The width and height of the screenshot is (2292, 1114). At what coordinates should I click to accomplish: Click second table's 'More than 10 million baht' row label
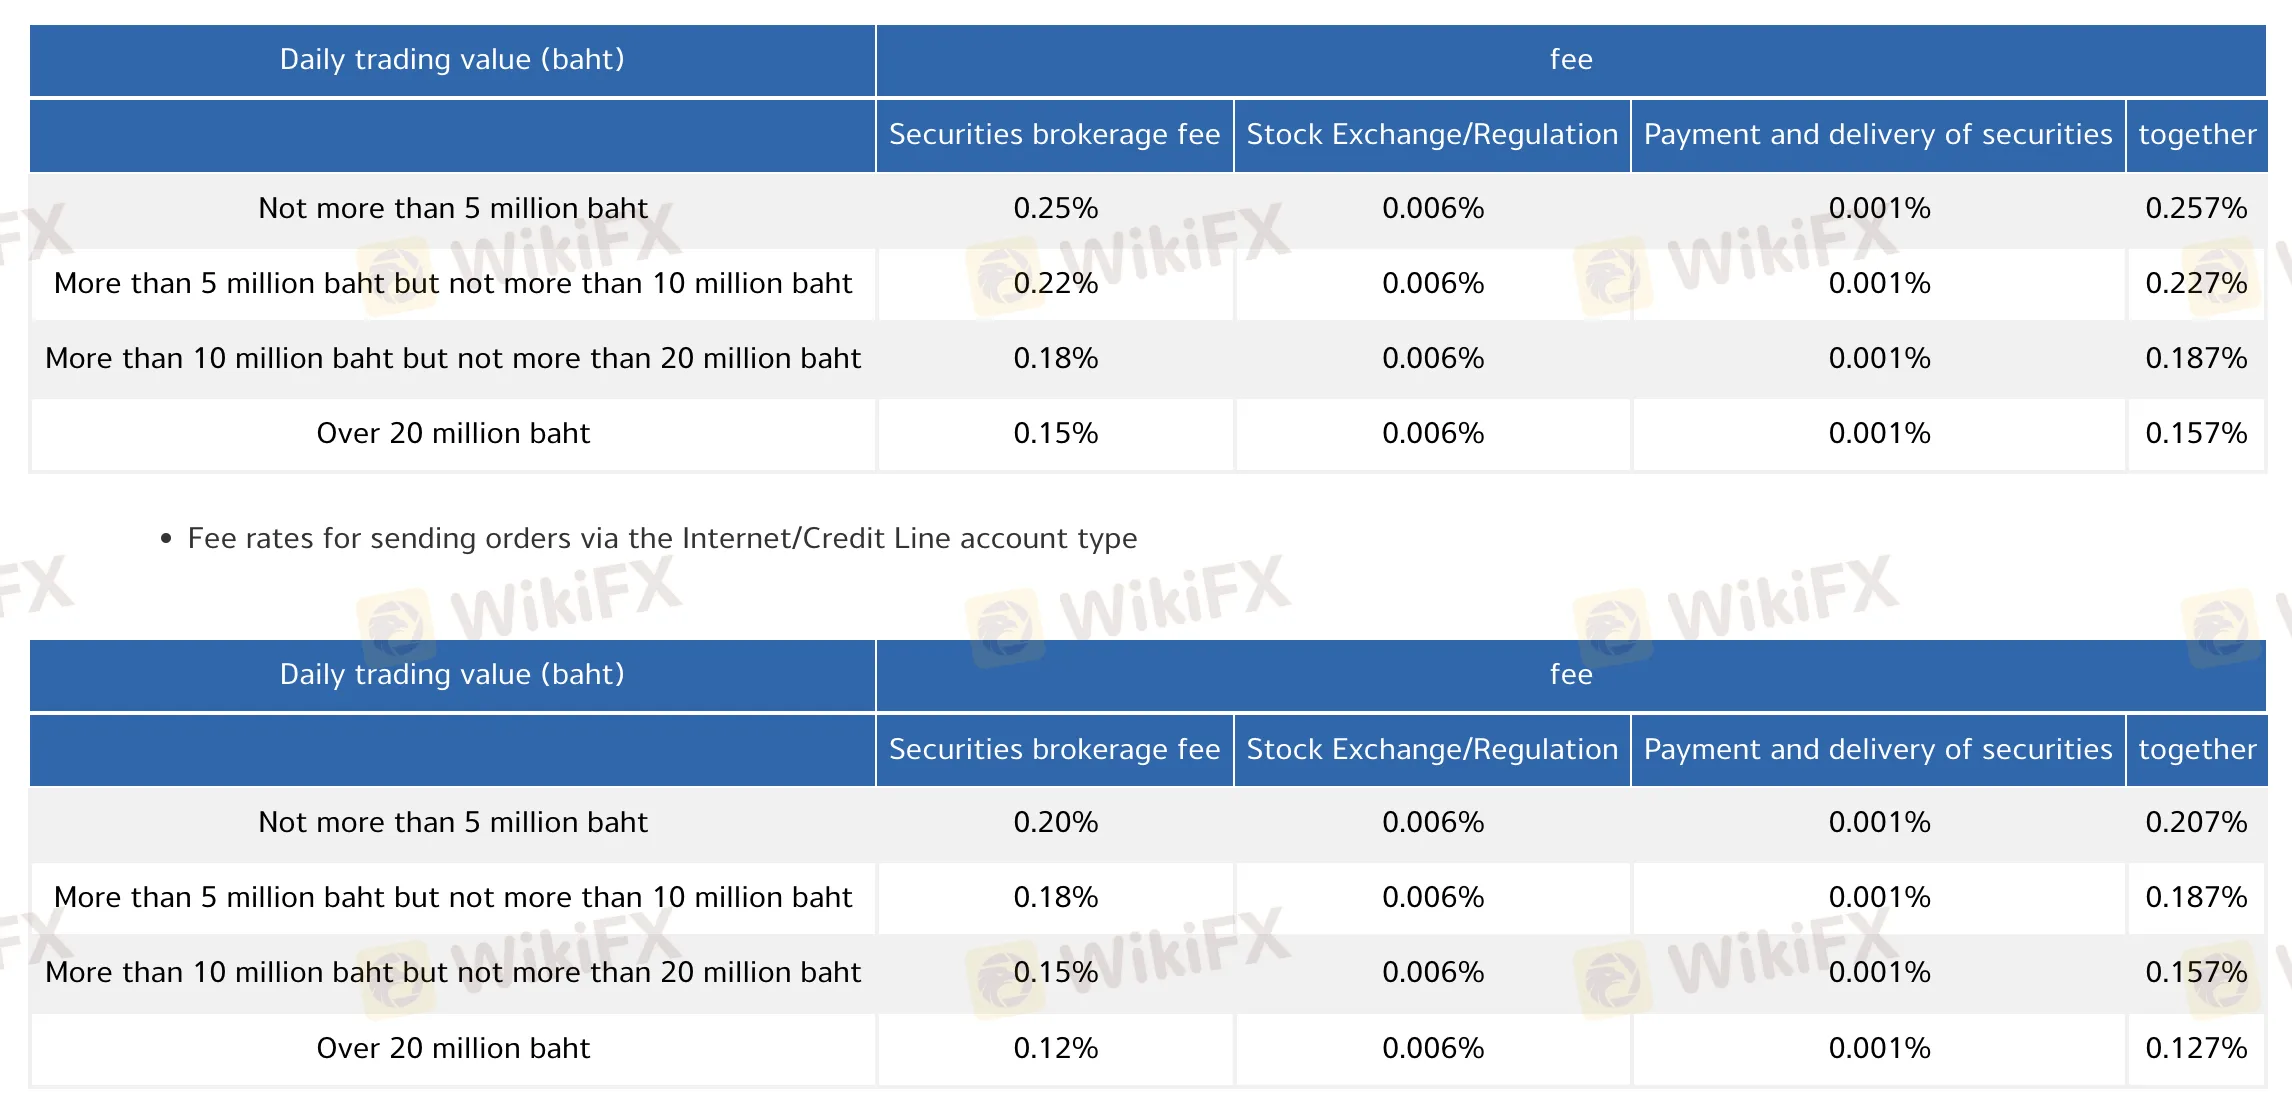[x=453, y=973]
